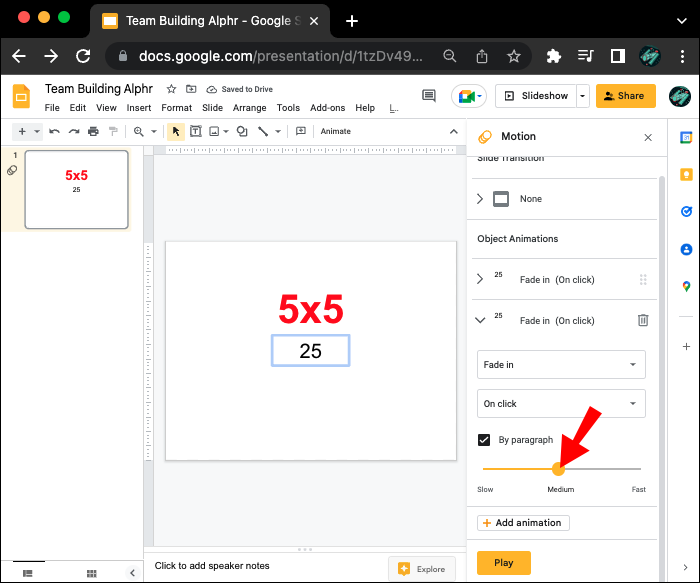
Task: Open the Explore button
Action: pyautogui.click(x=422, y=569)
